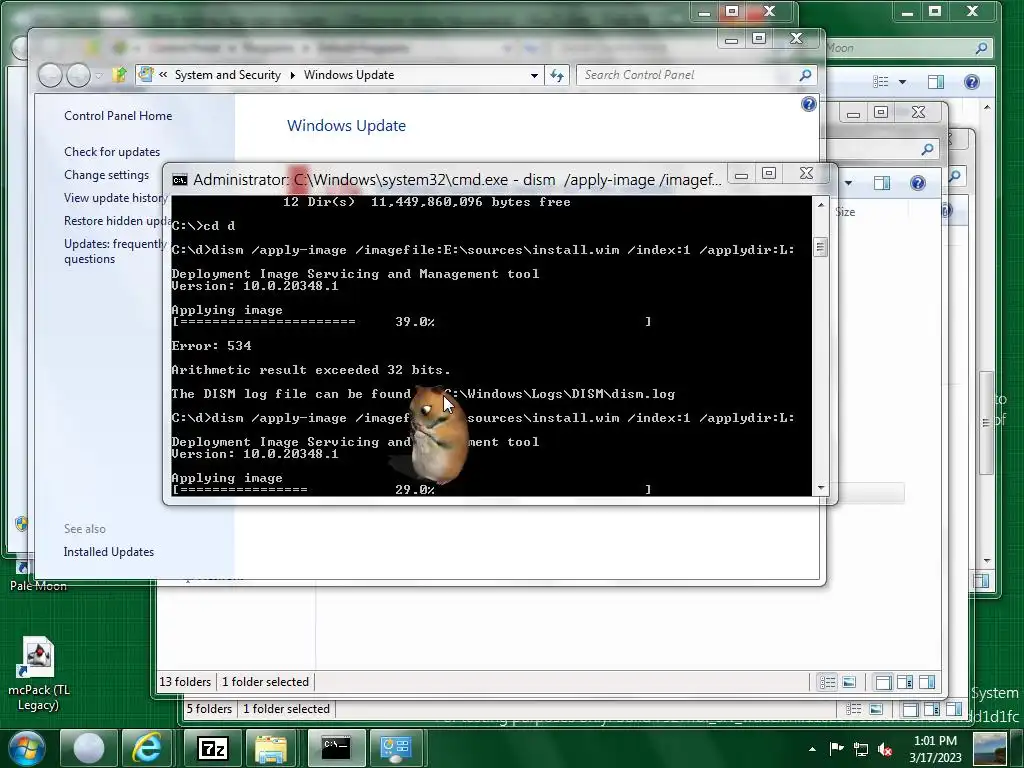Open Updates: frequently asked questions

(116, 251)
